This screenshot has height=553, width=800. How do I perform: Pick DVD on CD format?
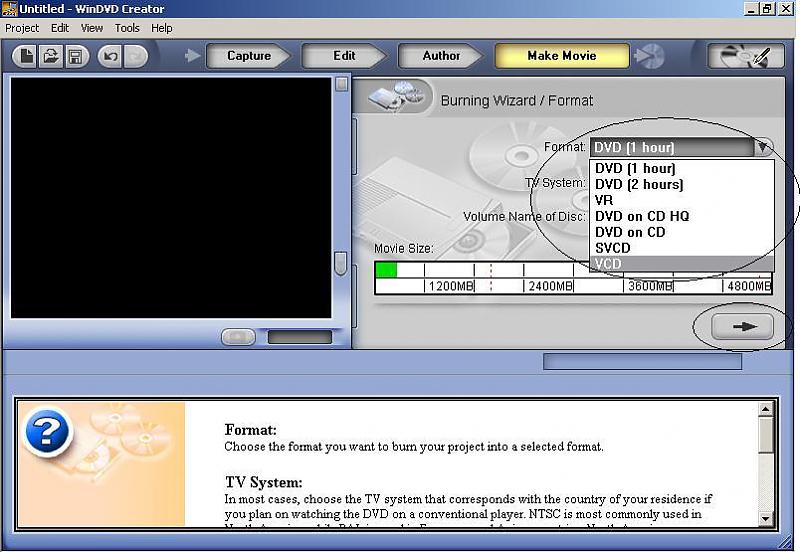point(682,232)
